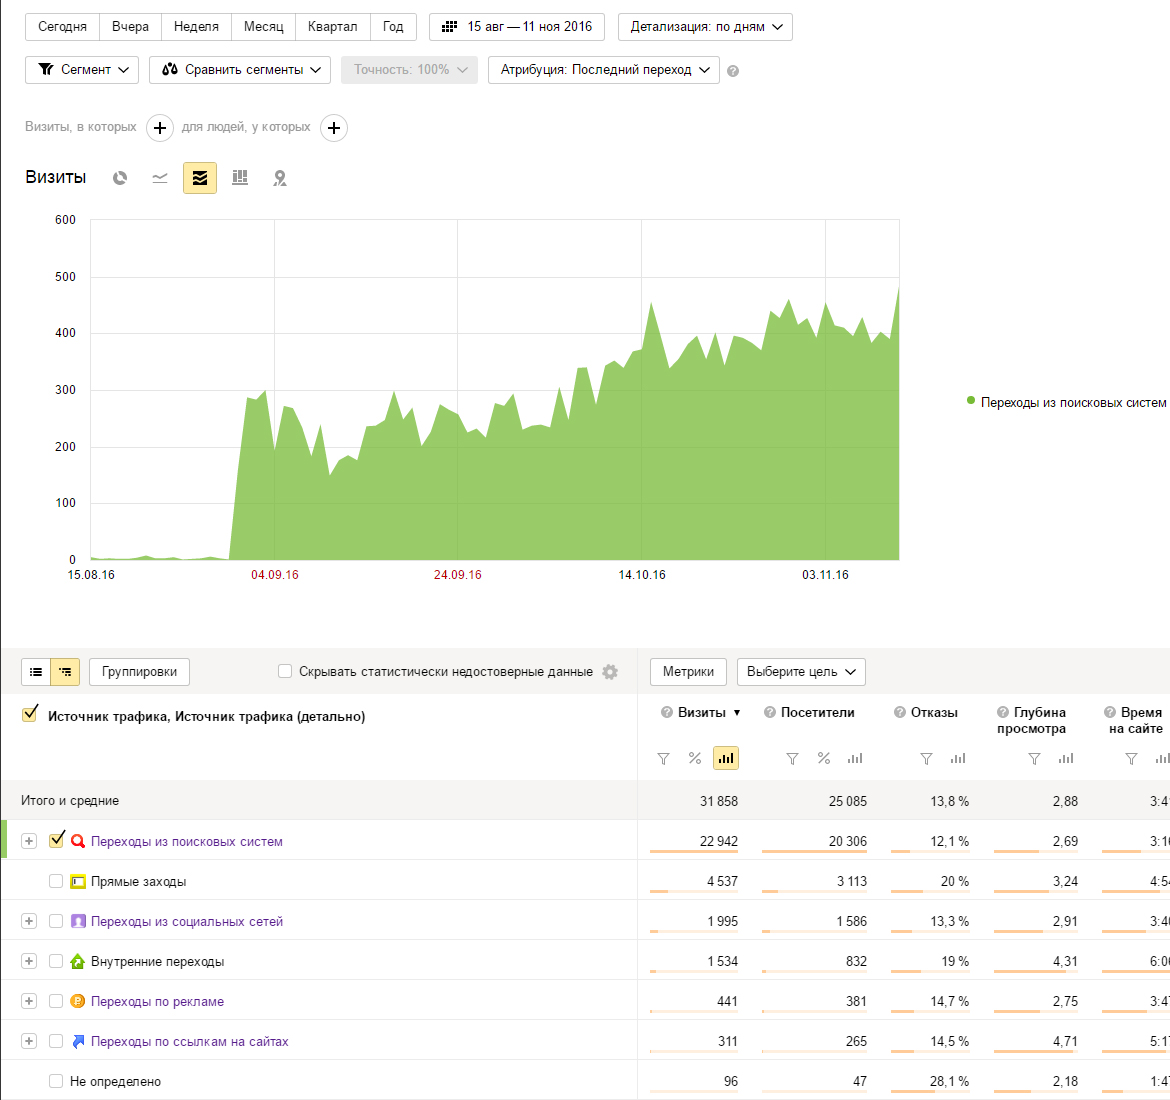Bar chart icon under Посетители column
The height and width of the screenshot is (1100, 1170).
pos(855,758)
